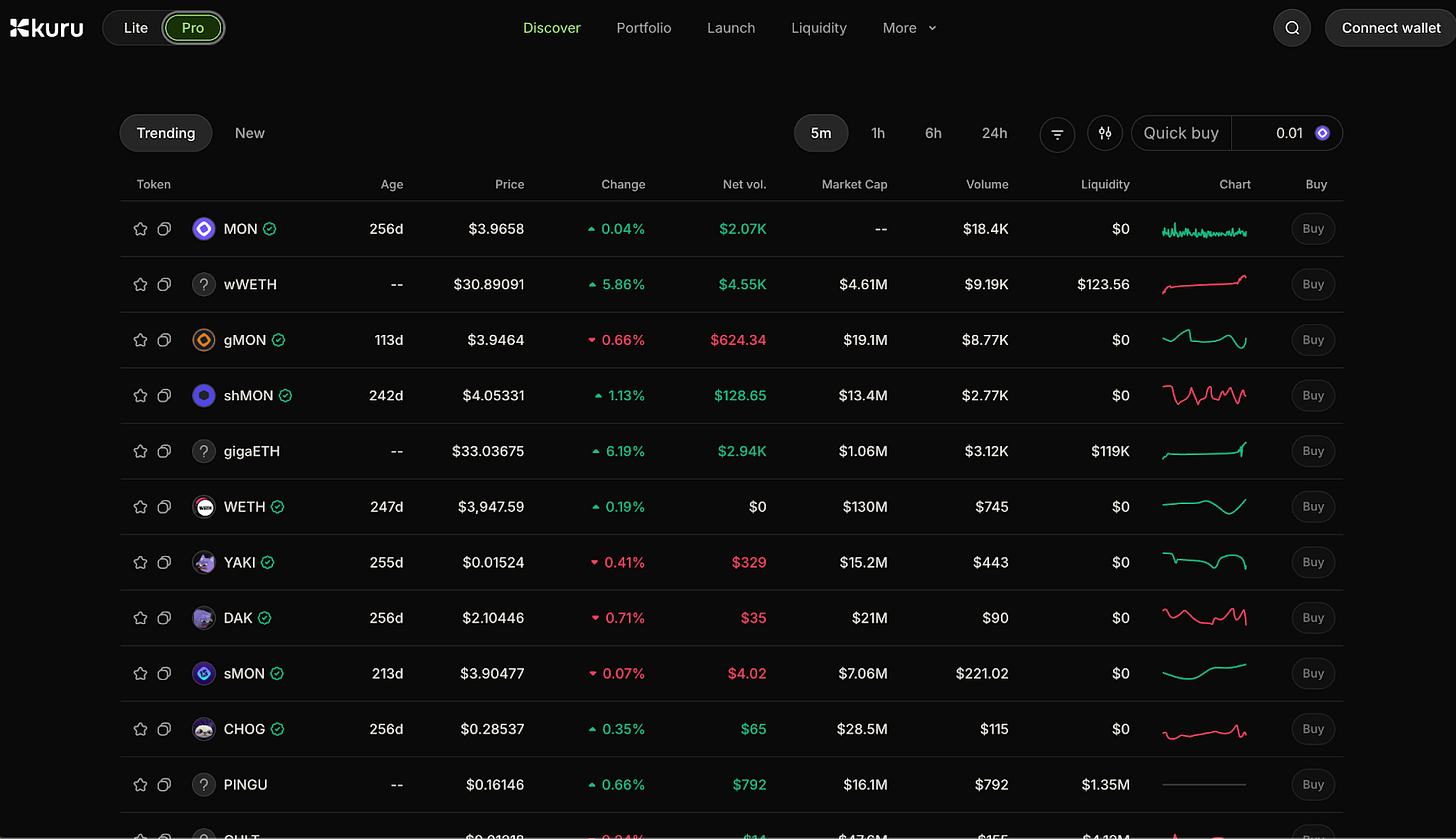Copy the shMON token address
Image resolution: width=1456 pixels, height=839 pixels.
164,396
